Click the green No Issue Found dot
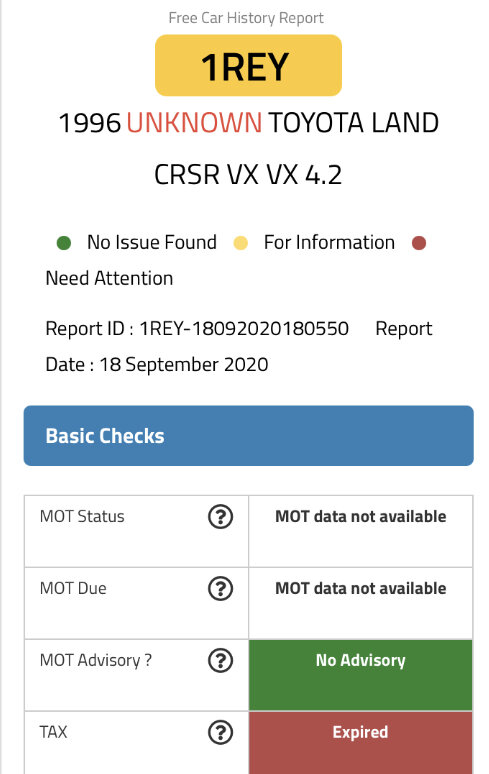 coord(64,243)
